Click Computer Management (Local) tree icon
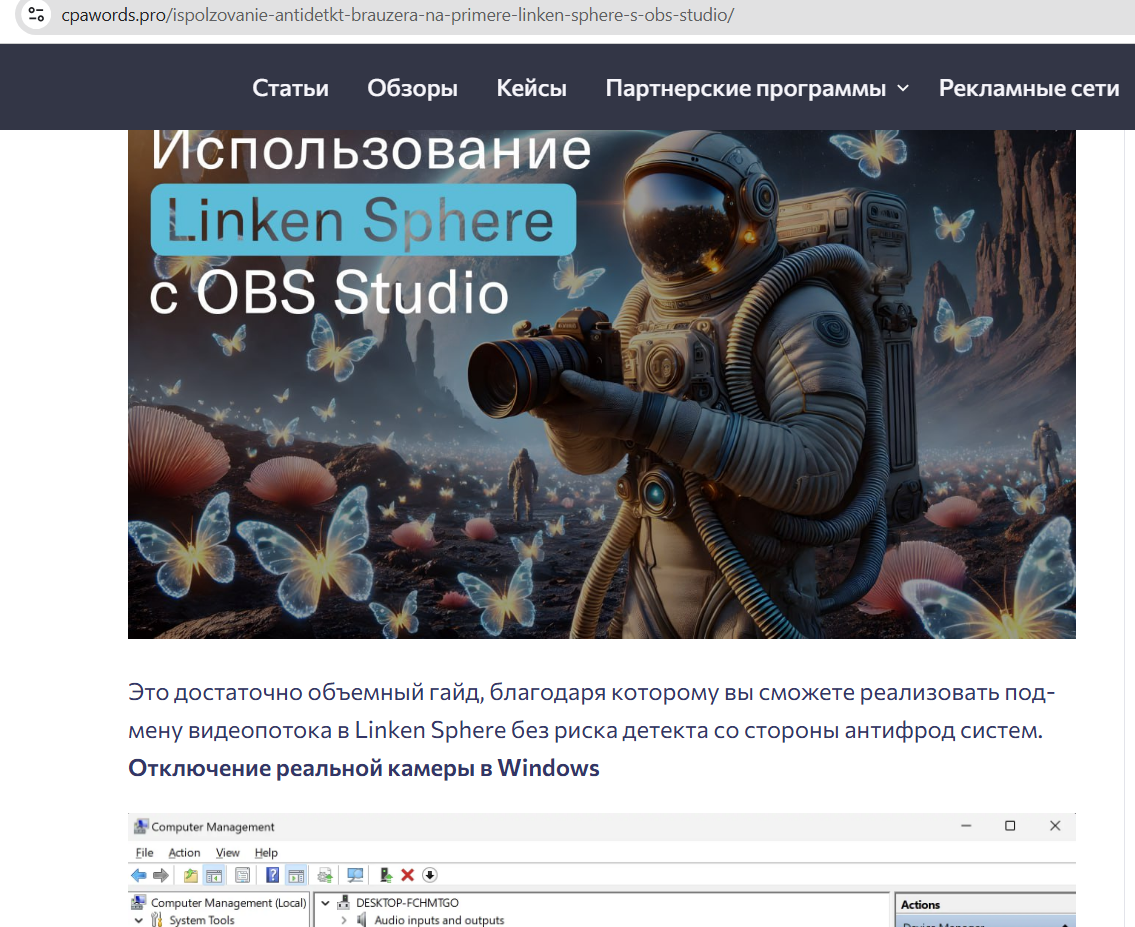Image resolution: width=1135 pixels, height=927 pixels. click(138, 902)
